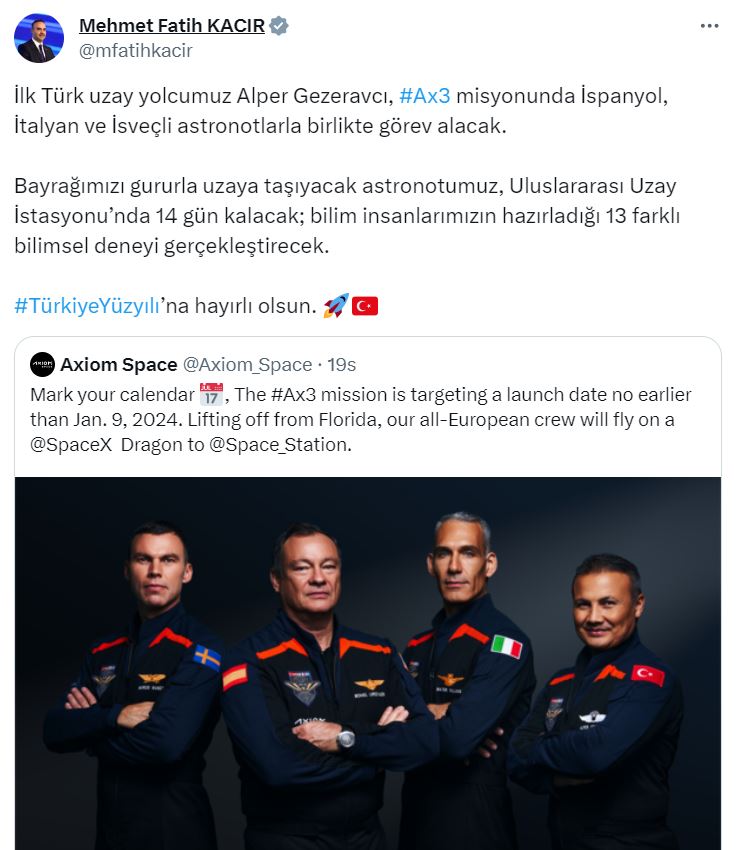Viewport: 741px width, 850px height.
Task: Open the three-dot more options menu
Action: [709, 26]
